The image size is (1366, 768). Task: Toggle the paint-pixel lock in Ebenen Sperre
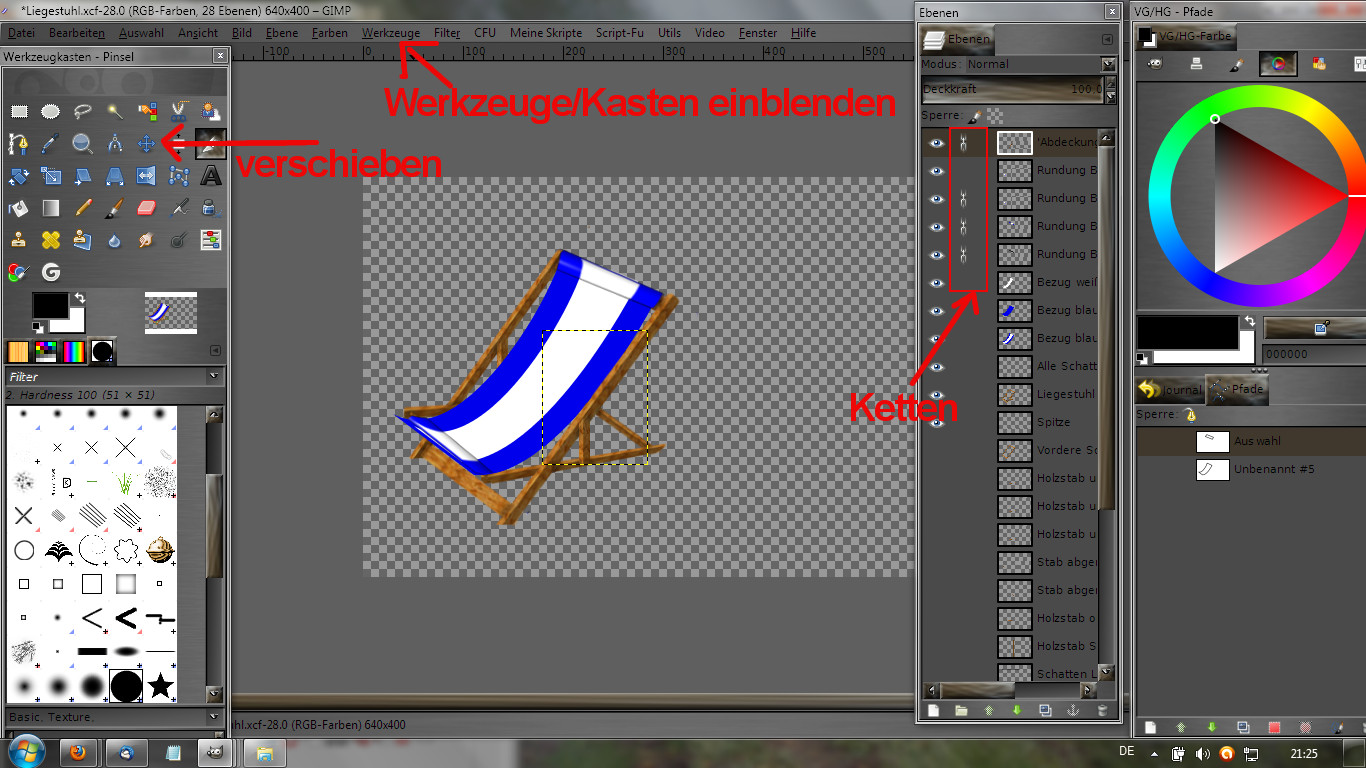coord(974,116)
